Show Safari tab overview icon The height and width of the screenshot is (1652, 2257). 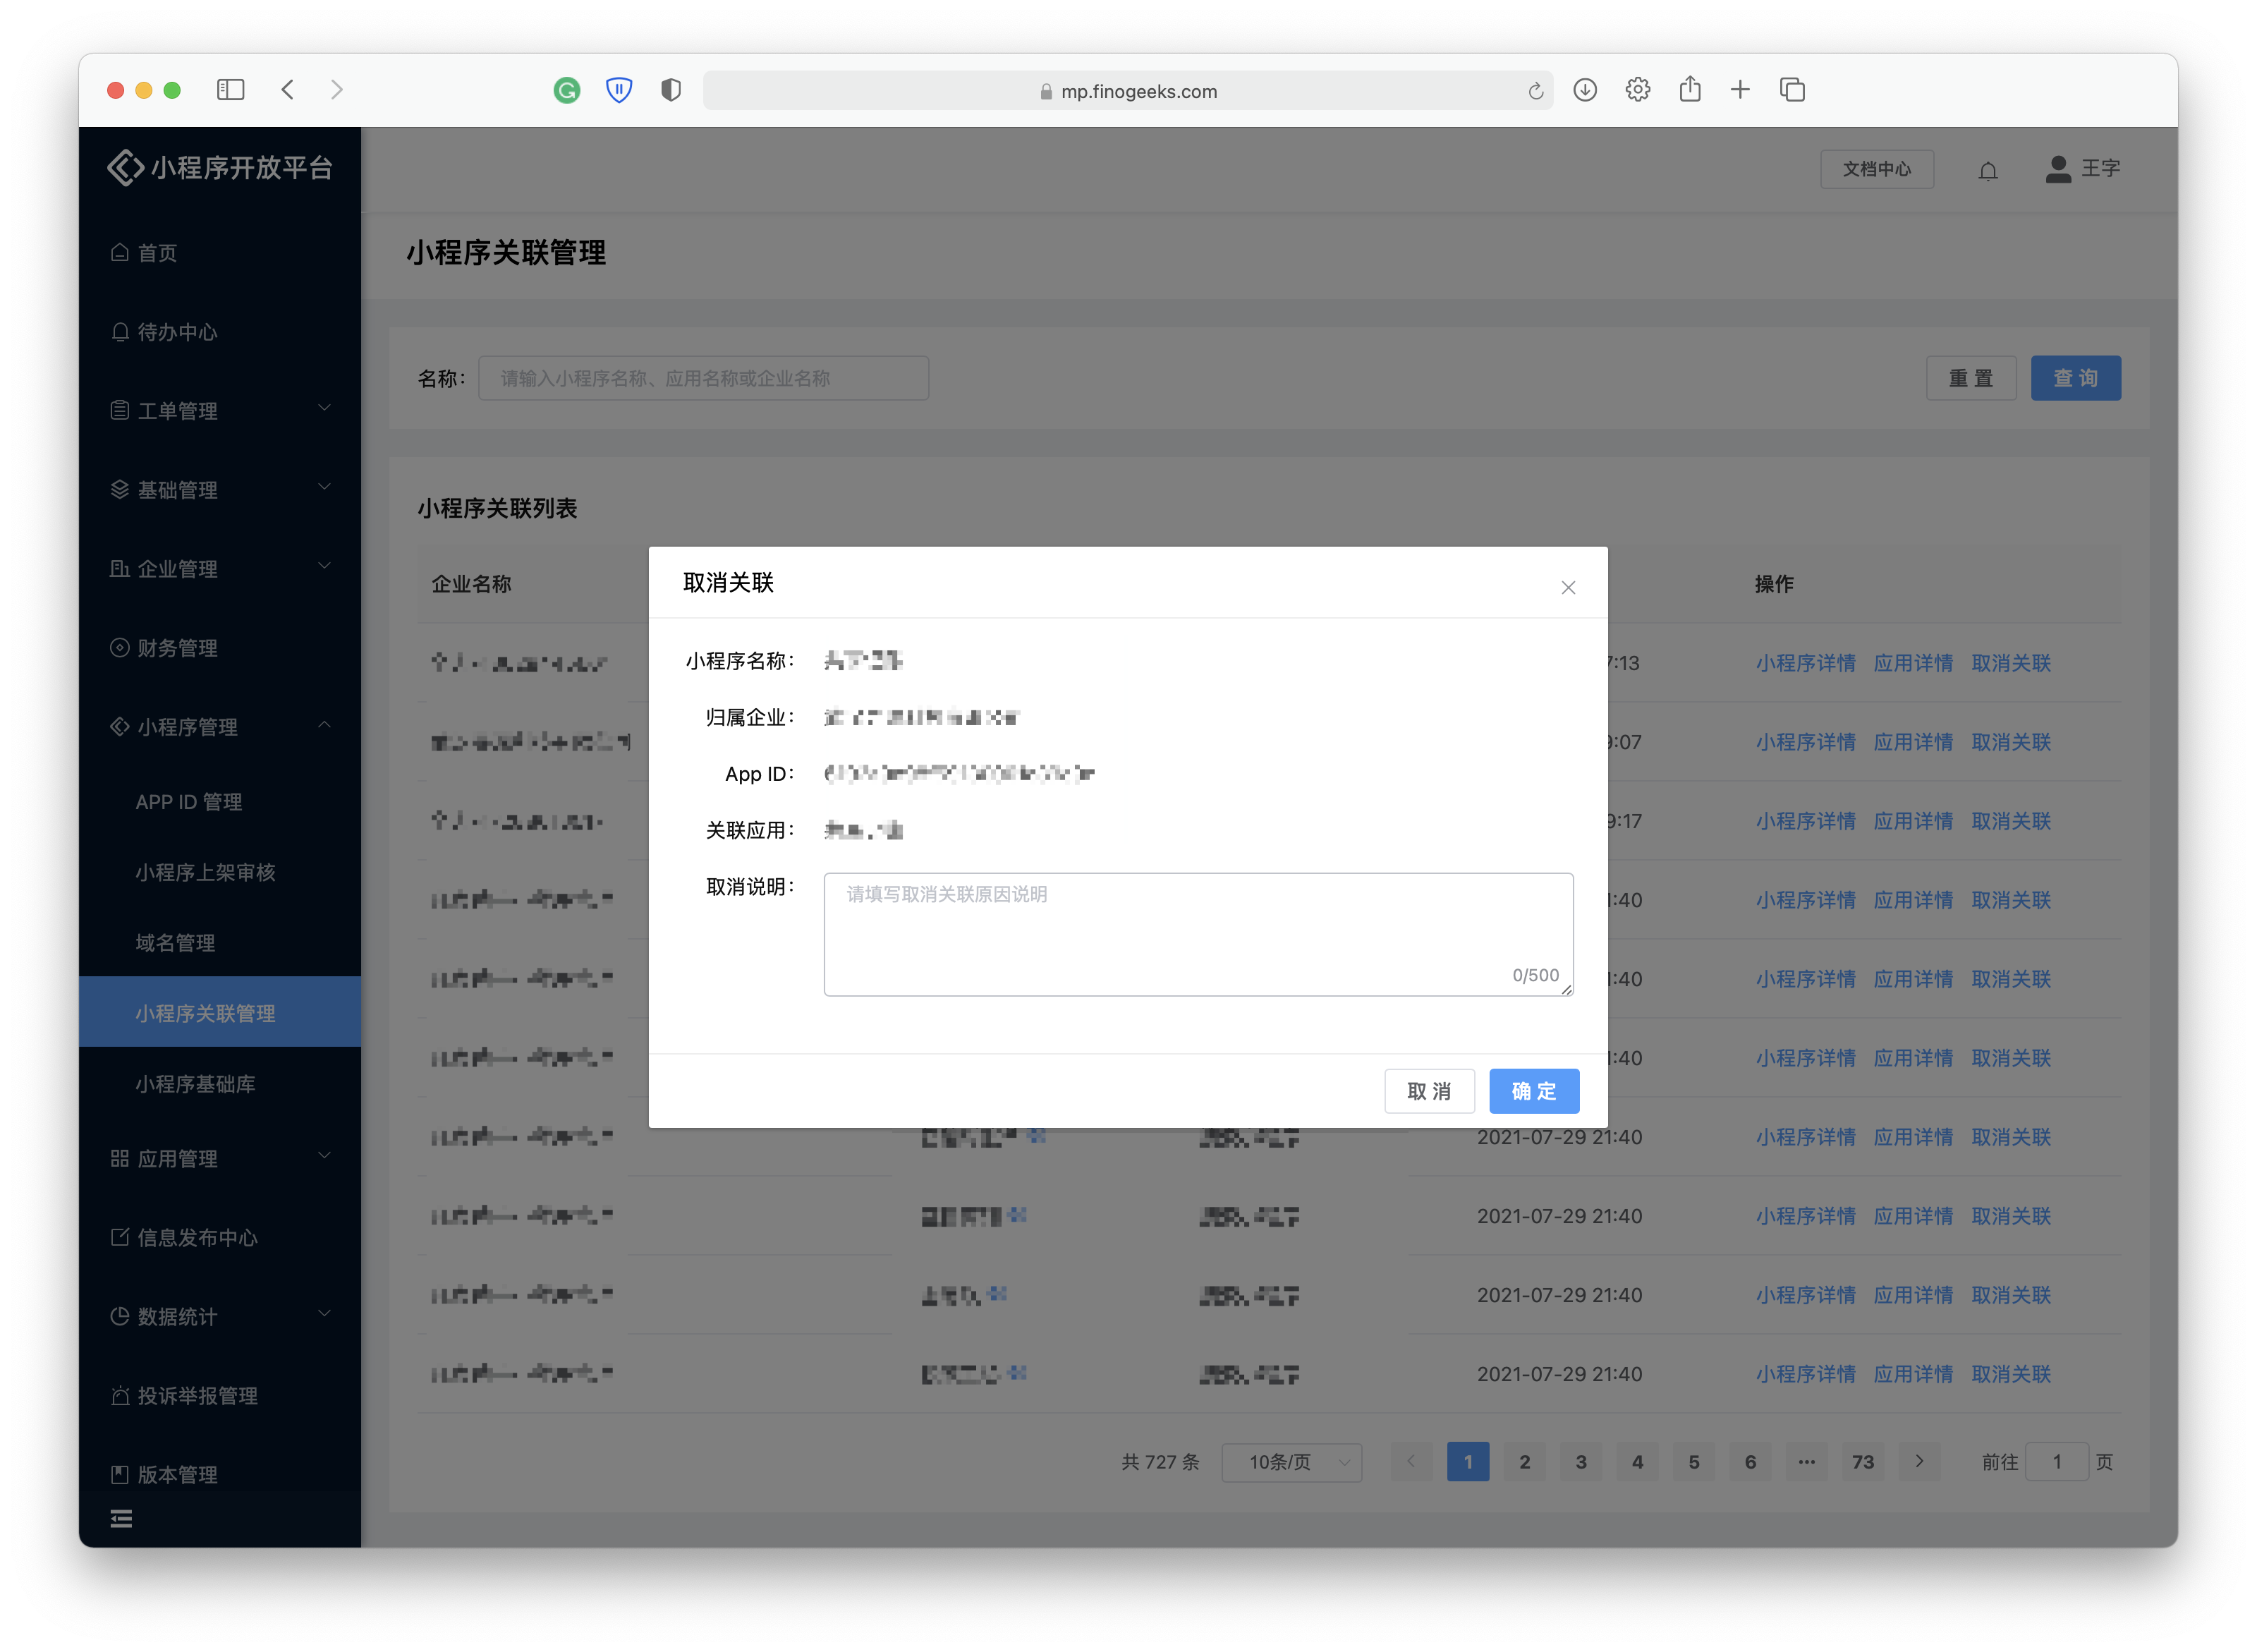click(x=1792, y=90)
